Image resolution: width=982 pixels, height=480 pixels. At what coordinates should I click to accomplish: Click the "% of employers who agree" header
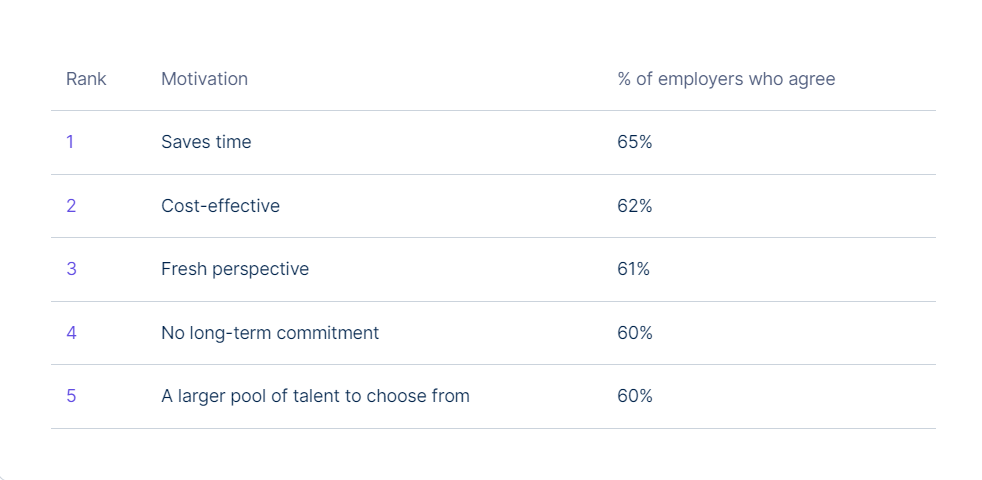pyautogui.click(x=726, y=79)
